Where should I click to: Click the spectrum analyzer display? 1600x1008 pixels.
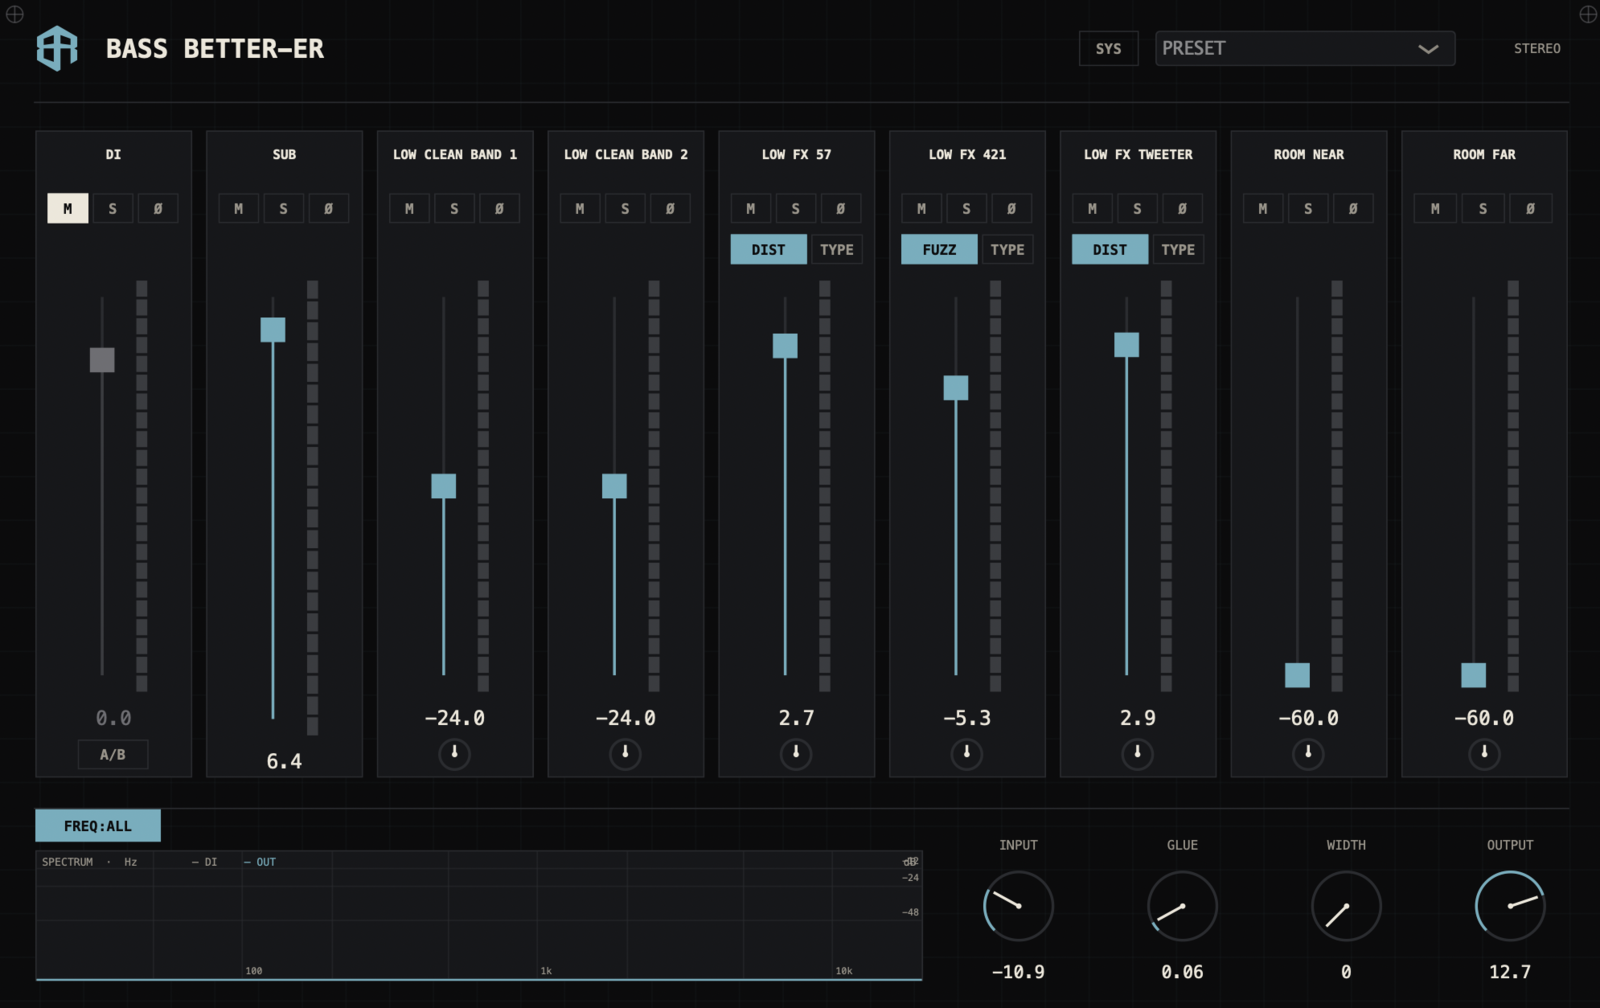pos(479,916)
